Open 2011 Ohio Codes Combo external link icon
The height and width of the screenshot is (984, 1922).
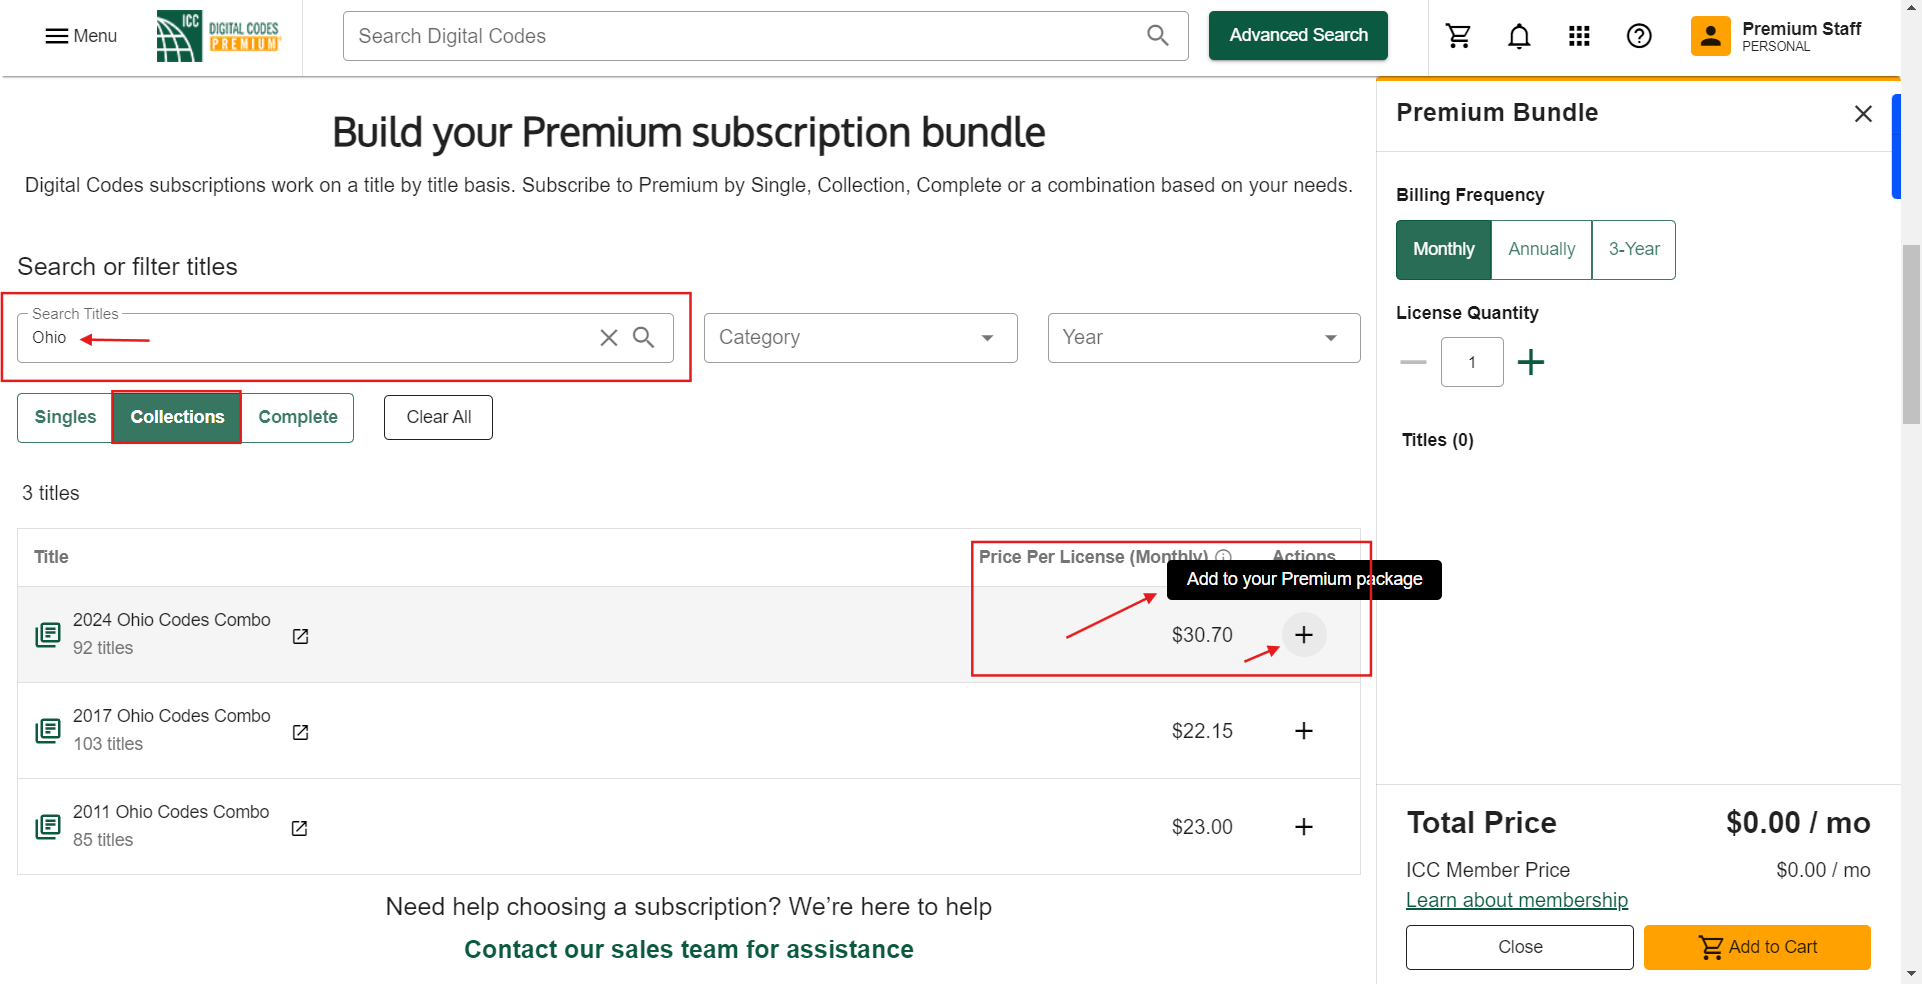(x=299, y=828)
